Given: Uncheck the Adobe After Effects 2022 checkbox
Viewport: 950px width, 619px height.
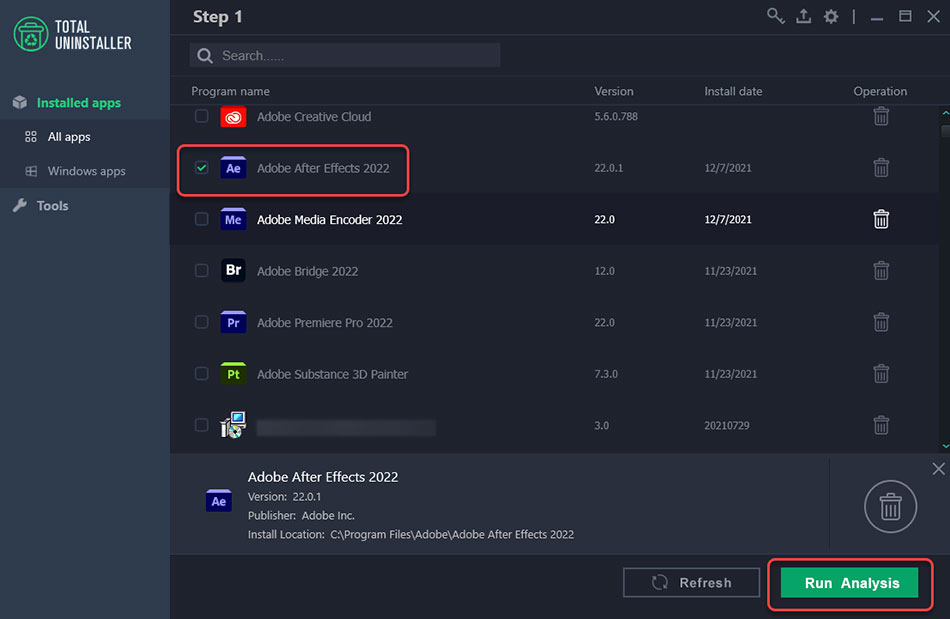Looking at the screenshot, I should point(202,167).
